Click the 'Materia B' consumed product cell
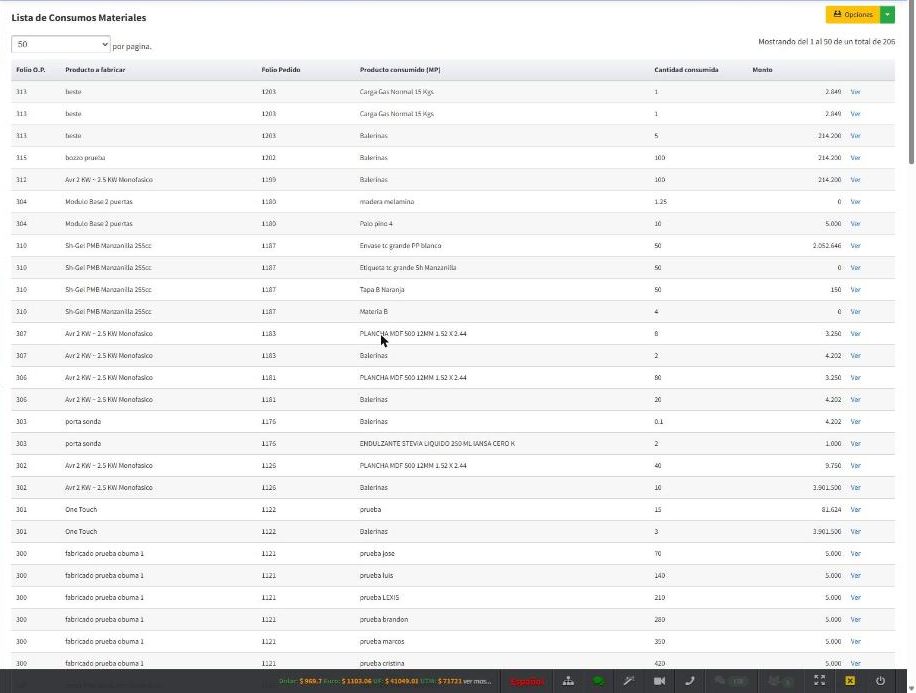Screen dimensions: 916x693 [373, 311]
